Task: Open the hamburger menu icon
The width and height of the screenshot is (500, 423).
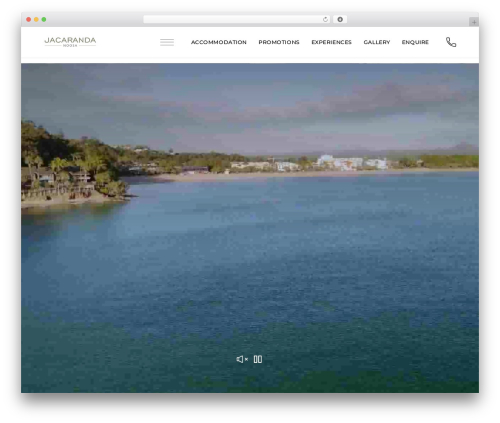Action: pyautogui.click(x=167, y=42)
